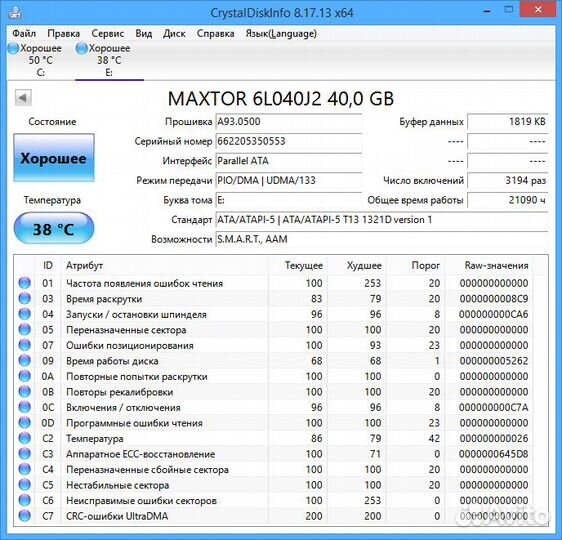Click the ID column header
The image size is (562, 540).
[48, 266]
